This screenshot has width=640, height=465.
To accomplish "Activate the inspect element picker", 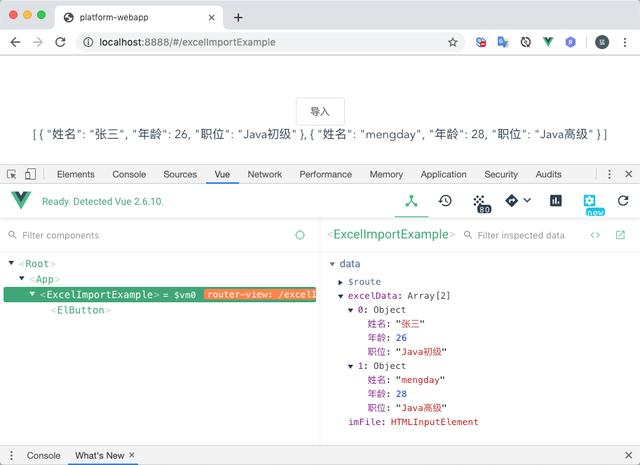I will tap(12, 174).
